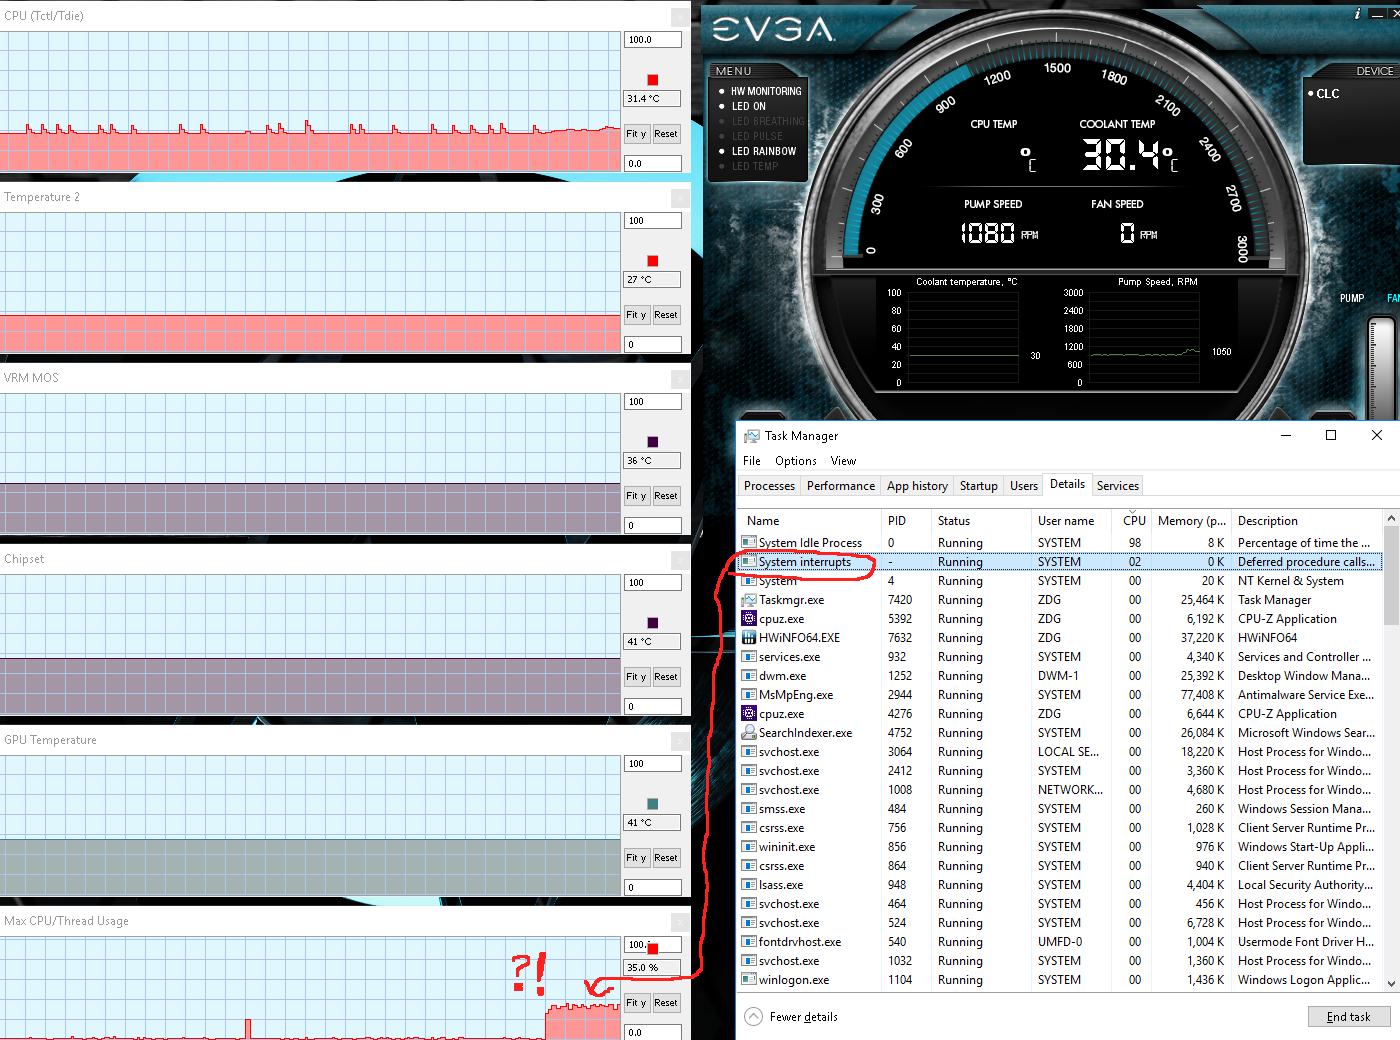Image resolution: width=1400 pixels, height=1040 pixels.
Task: Sort processes by User name column
Action: coord(1071,521)
